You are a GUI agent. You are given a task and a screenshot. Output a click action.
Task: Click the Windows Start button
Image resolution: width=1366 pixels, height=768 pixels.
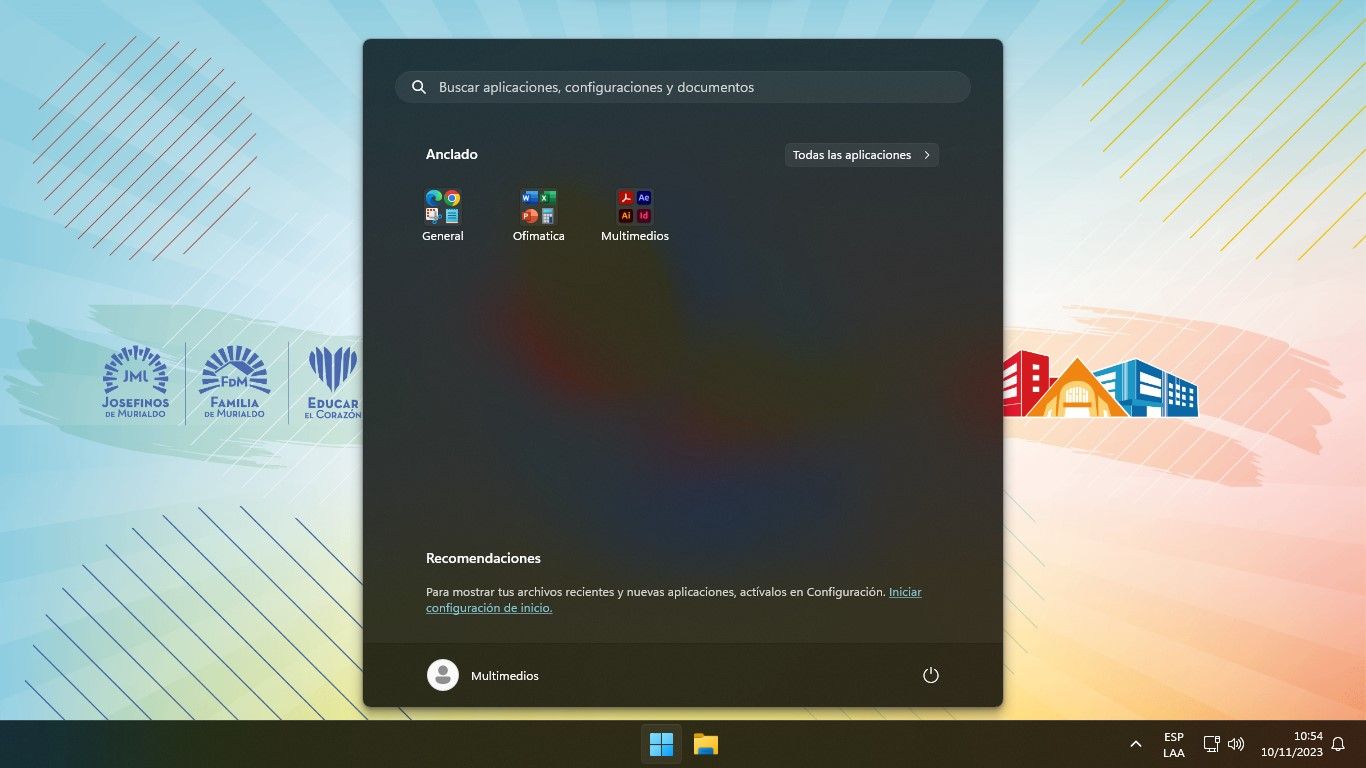tap(661, 744)
